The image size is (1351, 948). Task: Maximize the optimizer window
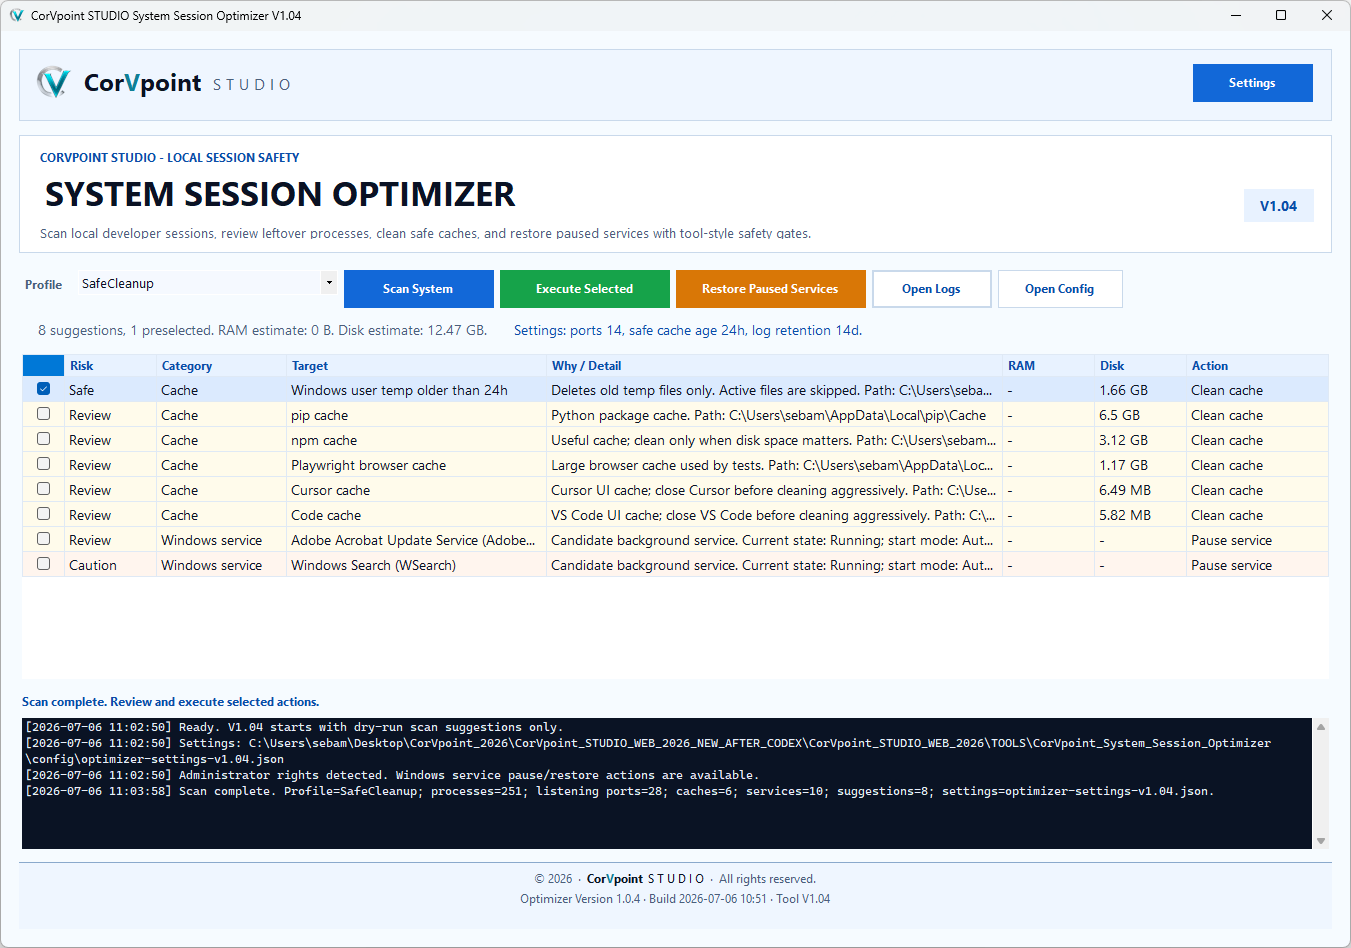(x=1281, y=15)
